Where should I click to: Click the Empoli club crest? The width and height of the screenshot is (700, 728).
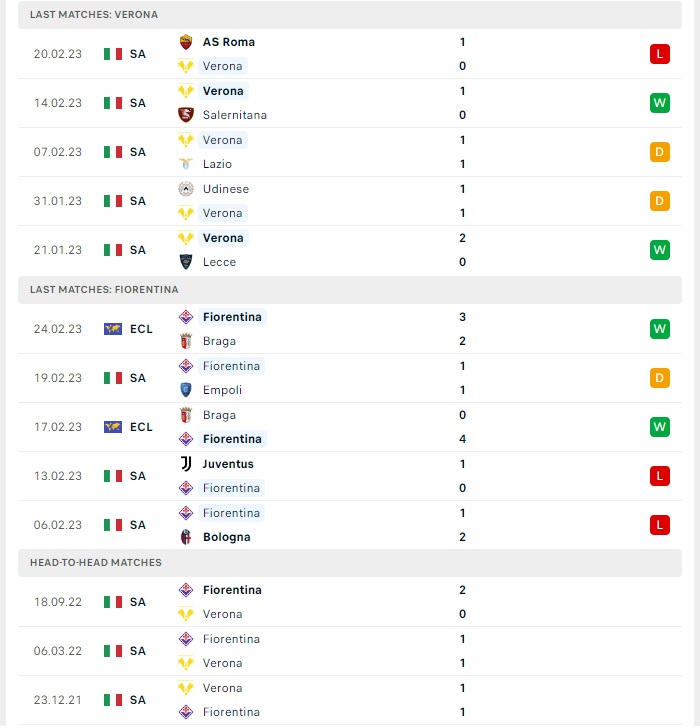(186, 390)
